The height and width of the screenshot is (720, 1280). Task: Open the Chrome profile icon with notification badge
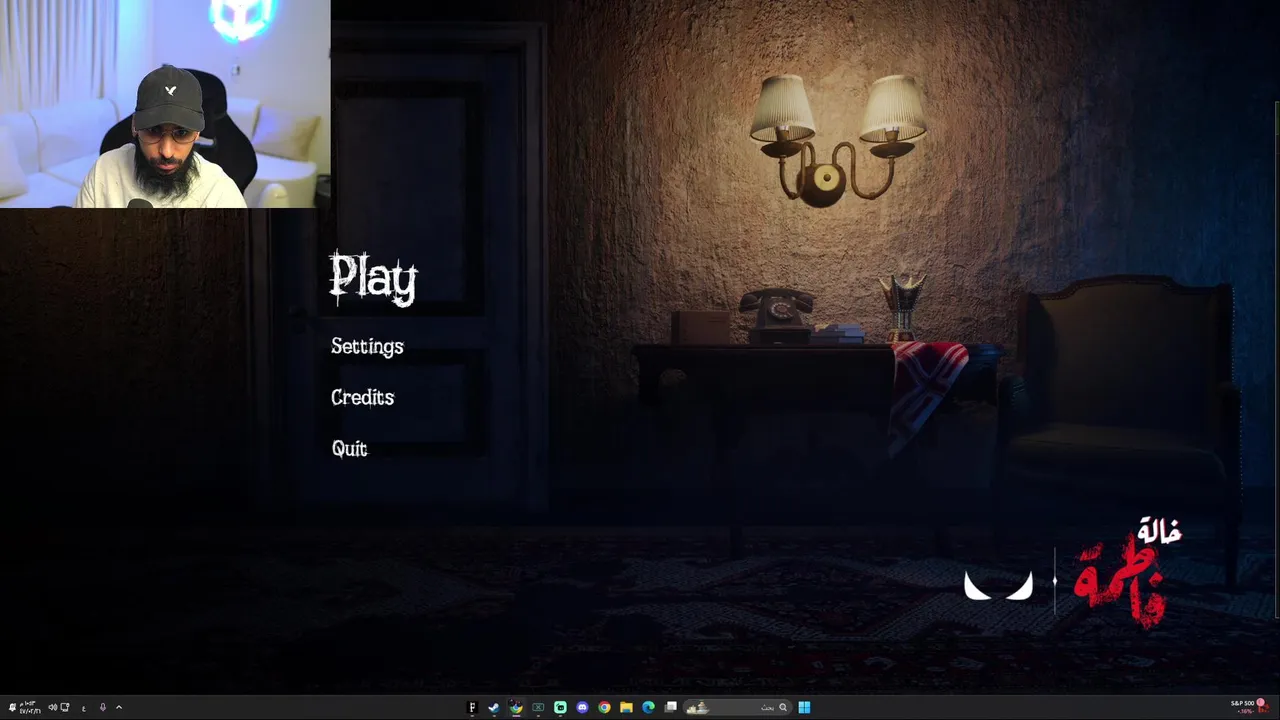click(x=516, y=707)
